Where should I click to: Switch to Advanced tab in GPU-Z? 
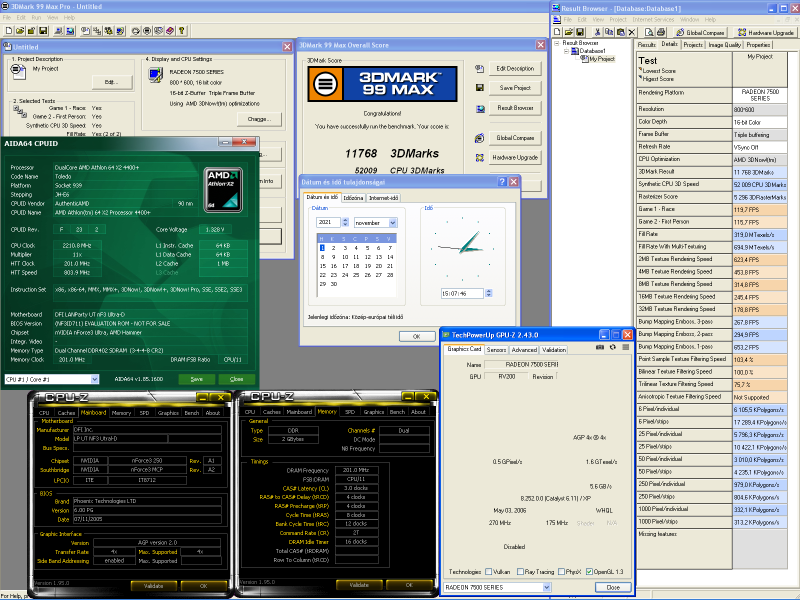[x=524, y=349]
